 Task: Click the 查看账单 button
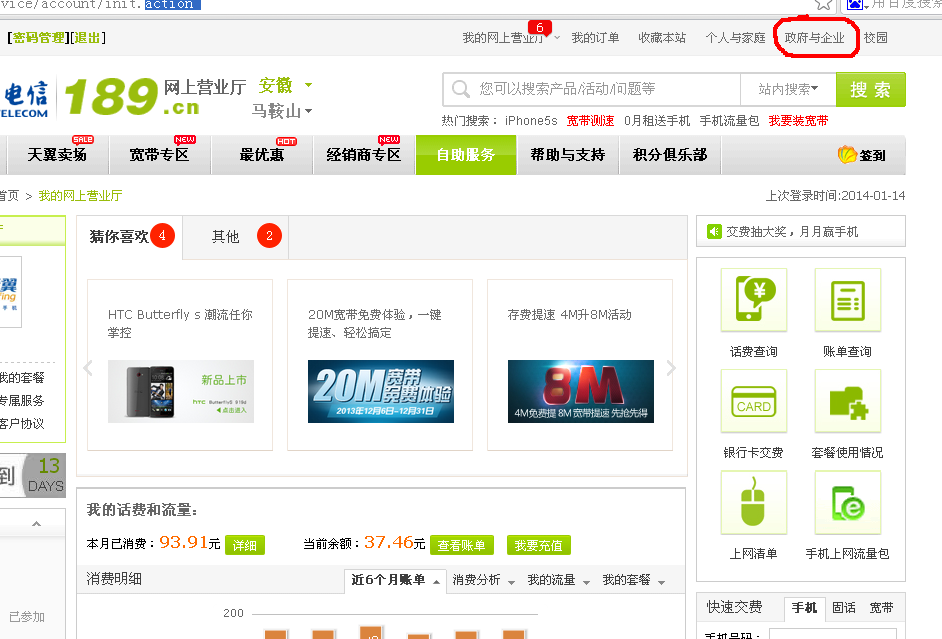coord(461,545)
